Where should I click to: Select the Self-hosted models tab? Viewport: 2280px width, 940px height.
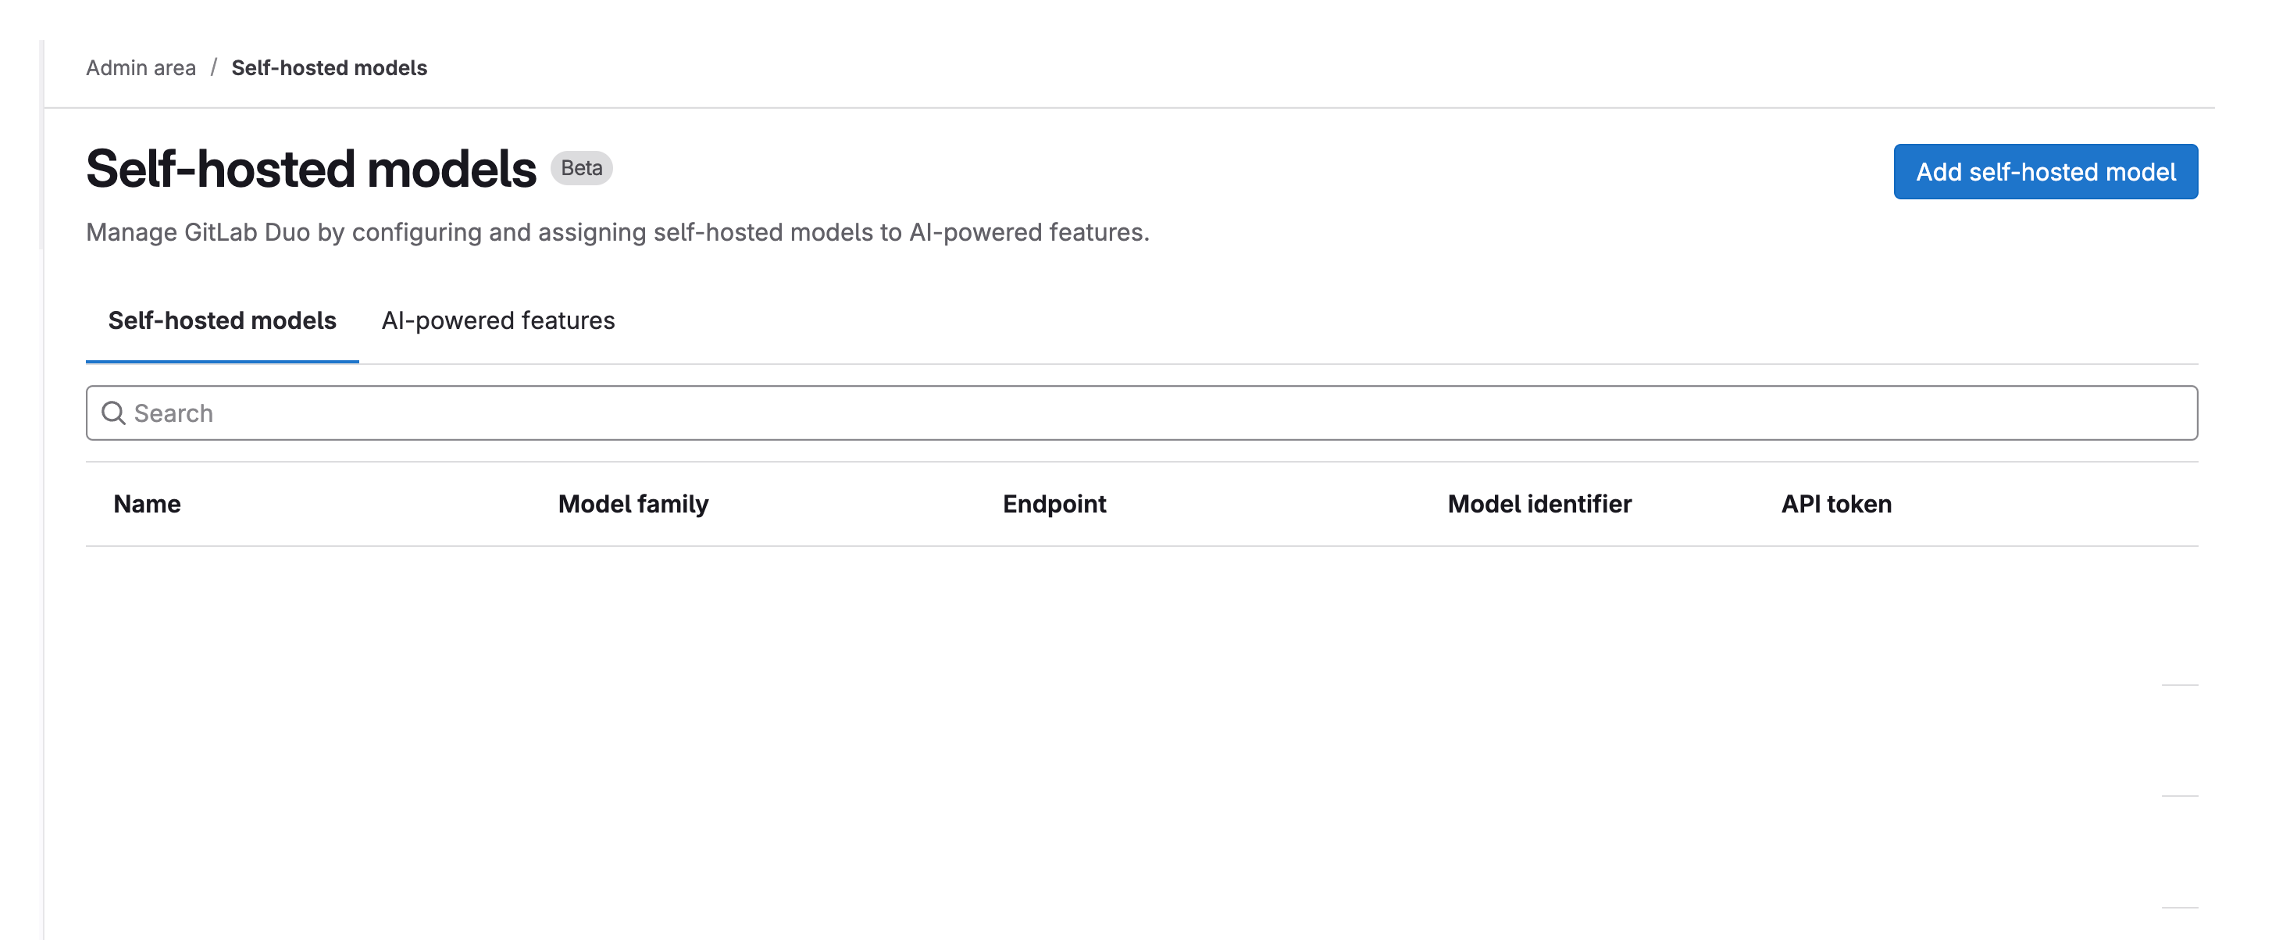pos(222,320)
